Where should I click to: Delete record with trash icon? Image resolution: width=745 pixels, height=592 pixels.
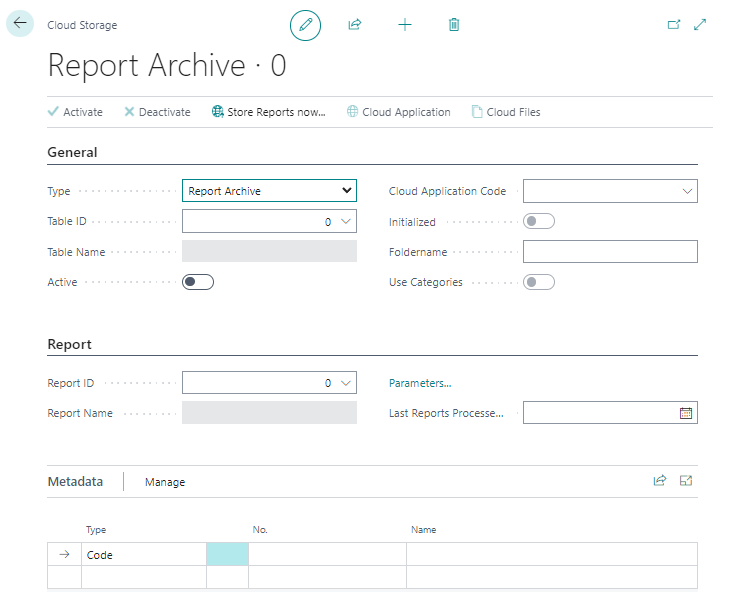(x=454, y=24)
